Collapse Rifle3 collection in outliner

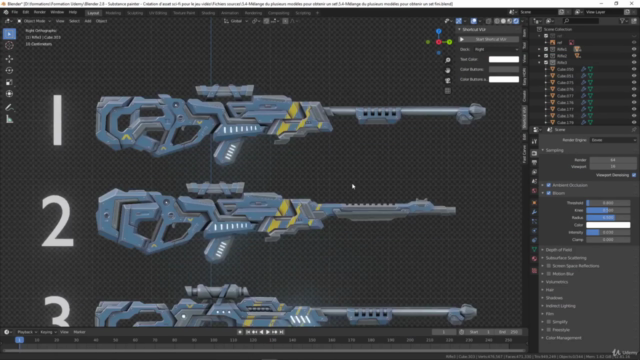point(540,62)
